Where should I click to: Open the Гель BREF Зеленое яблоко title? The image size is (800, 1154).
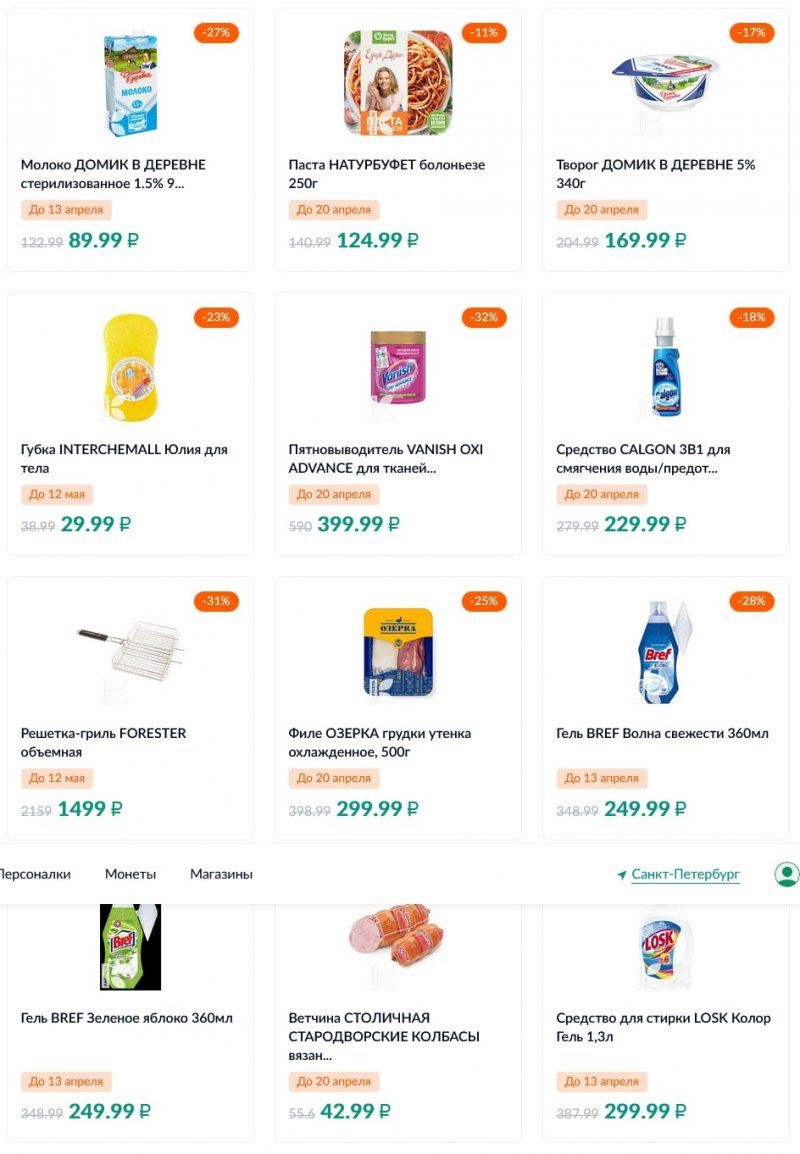[x=126, y=1018]
